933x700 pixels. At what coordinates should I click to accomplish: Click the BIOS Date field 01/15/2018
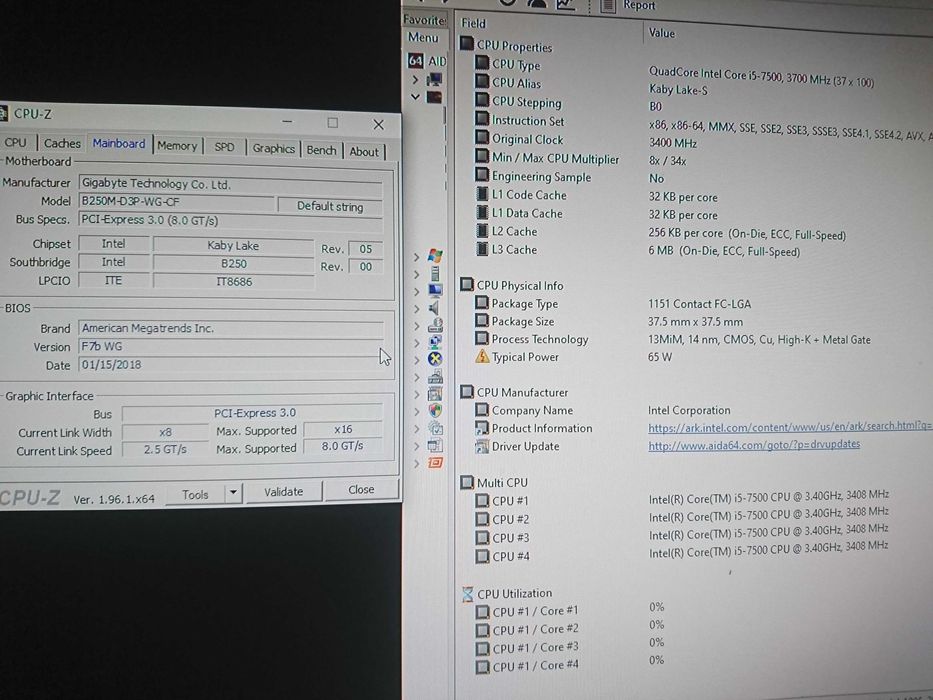[x=231, y=364]
